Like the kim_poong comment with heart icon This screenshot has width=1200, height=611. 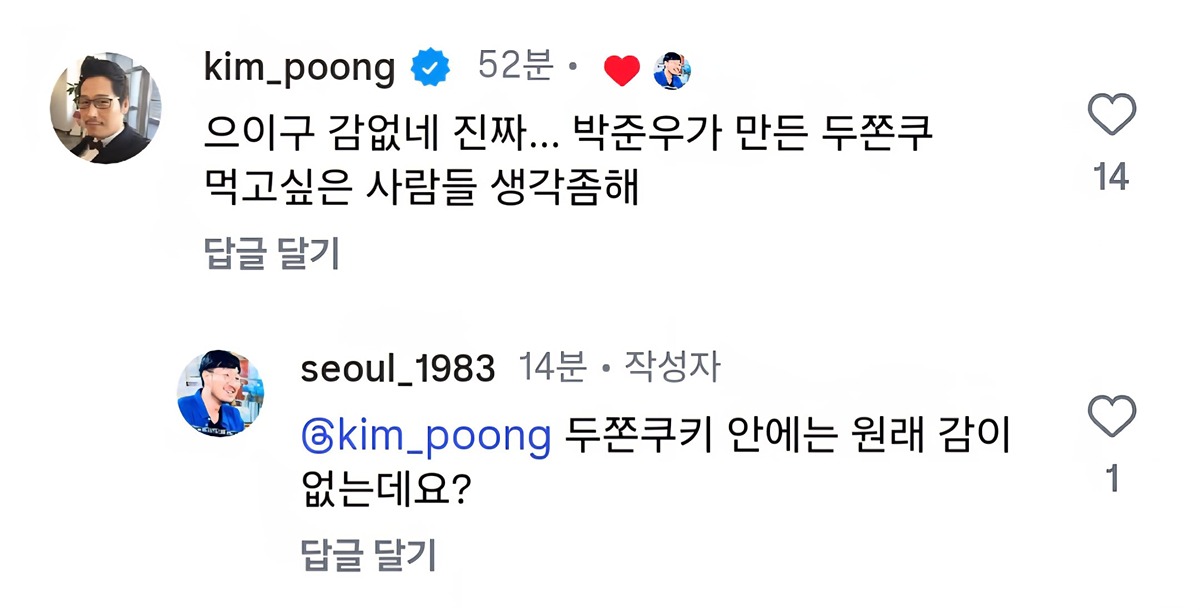click(1111, 115)
